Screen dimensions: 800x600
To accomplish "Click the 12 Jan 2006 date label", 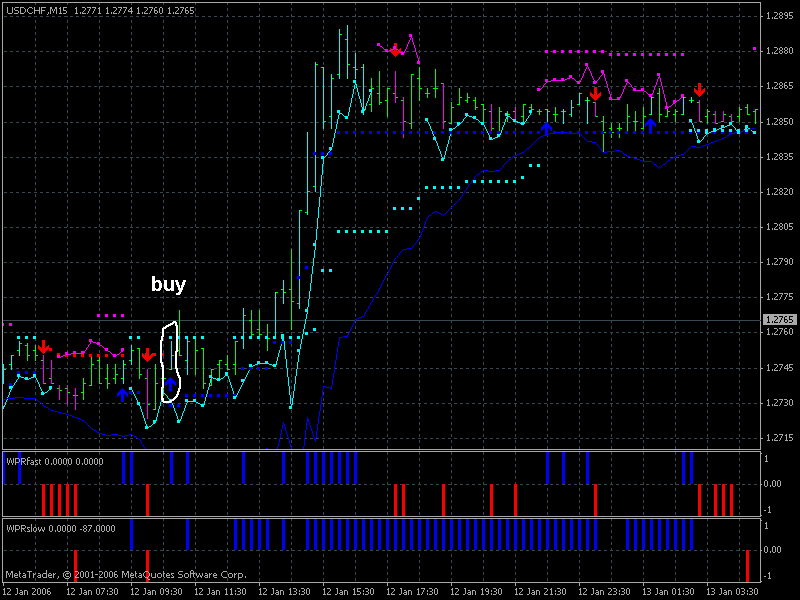I will 27,592.
